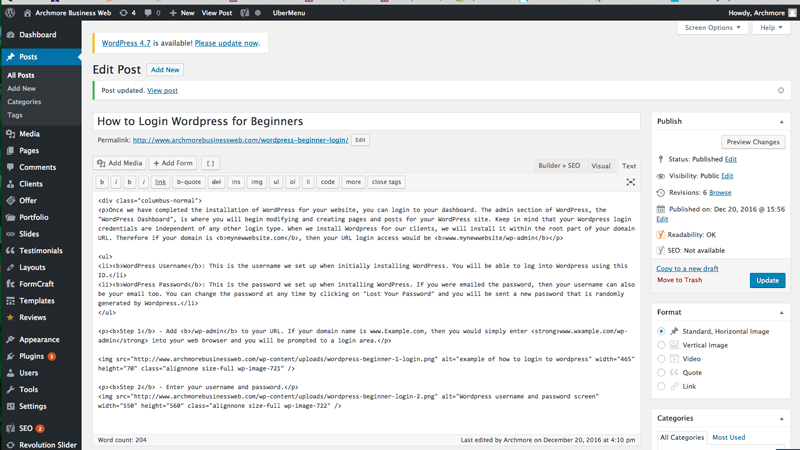Click the Appearance brush icon
Viewport: 800px width, 450px height.
pos(10,339)
